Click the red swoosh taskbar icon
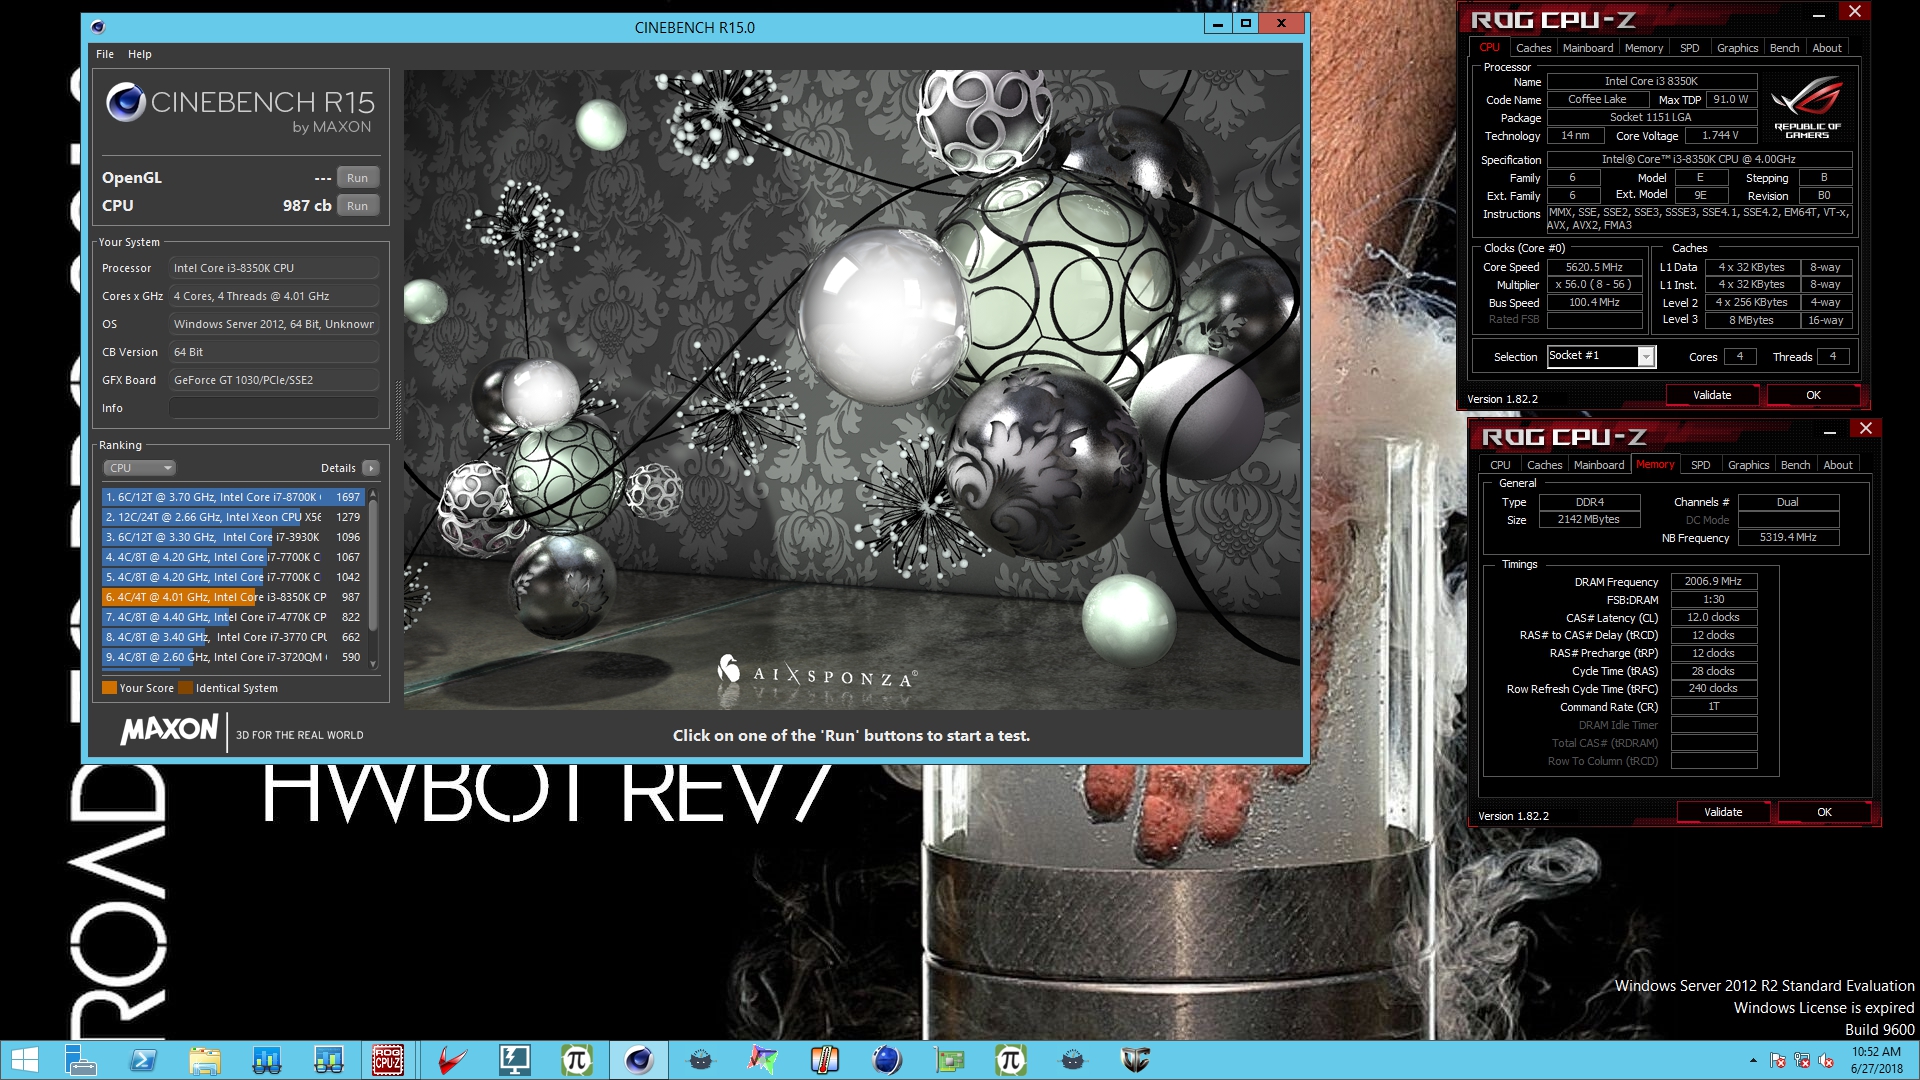1920x1080 pixels. click(x=452, y=1060)
